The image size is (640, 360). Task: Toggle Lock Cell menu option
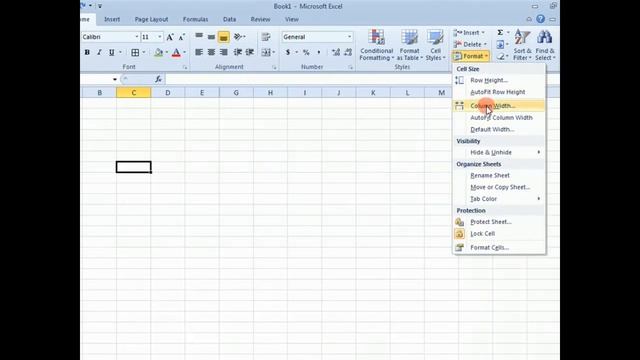(499, 234)
